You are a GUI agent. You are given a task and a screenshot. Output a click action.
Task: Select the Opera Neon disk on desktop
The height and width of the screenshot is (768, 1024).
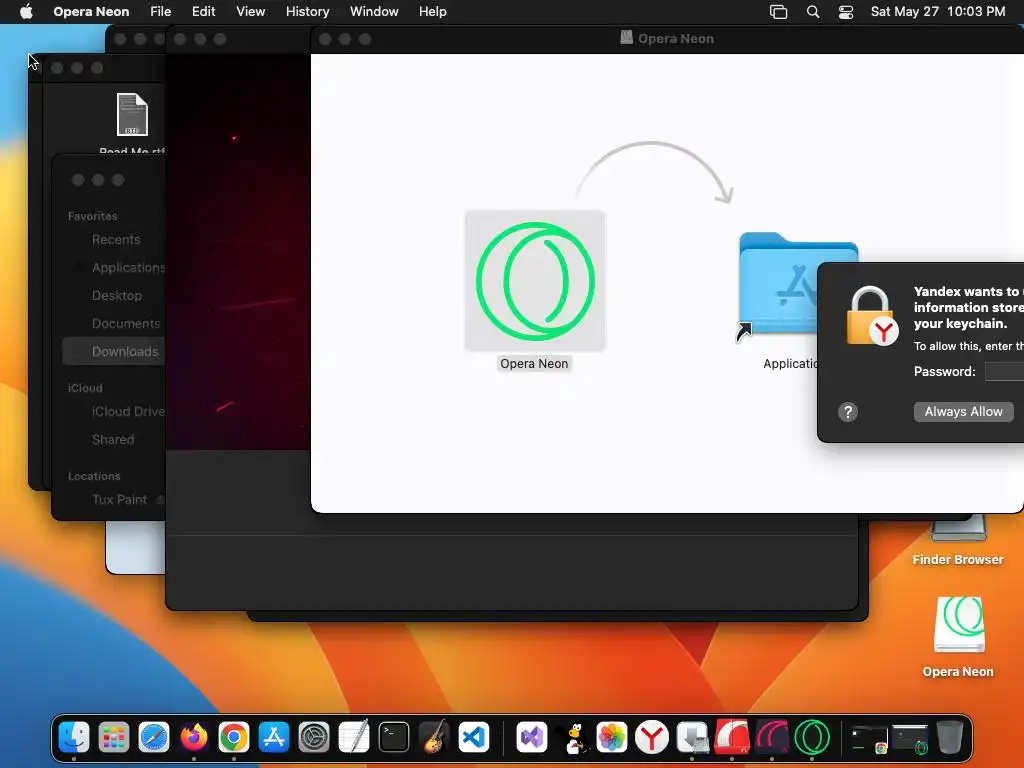tap(959, 624)
